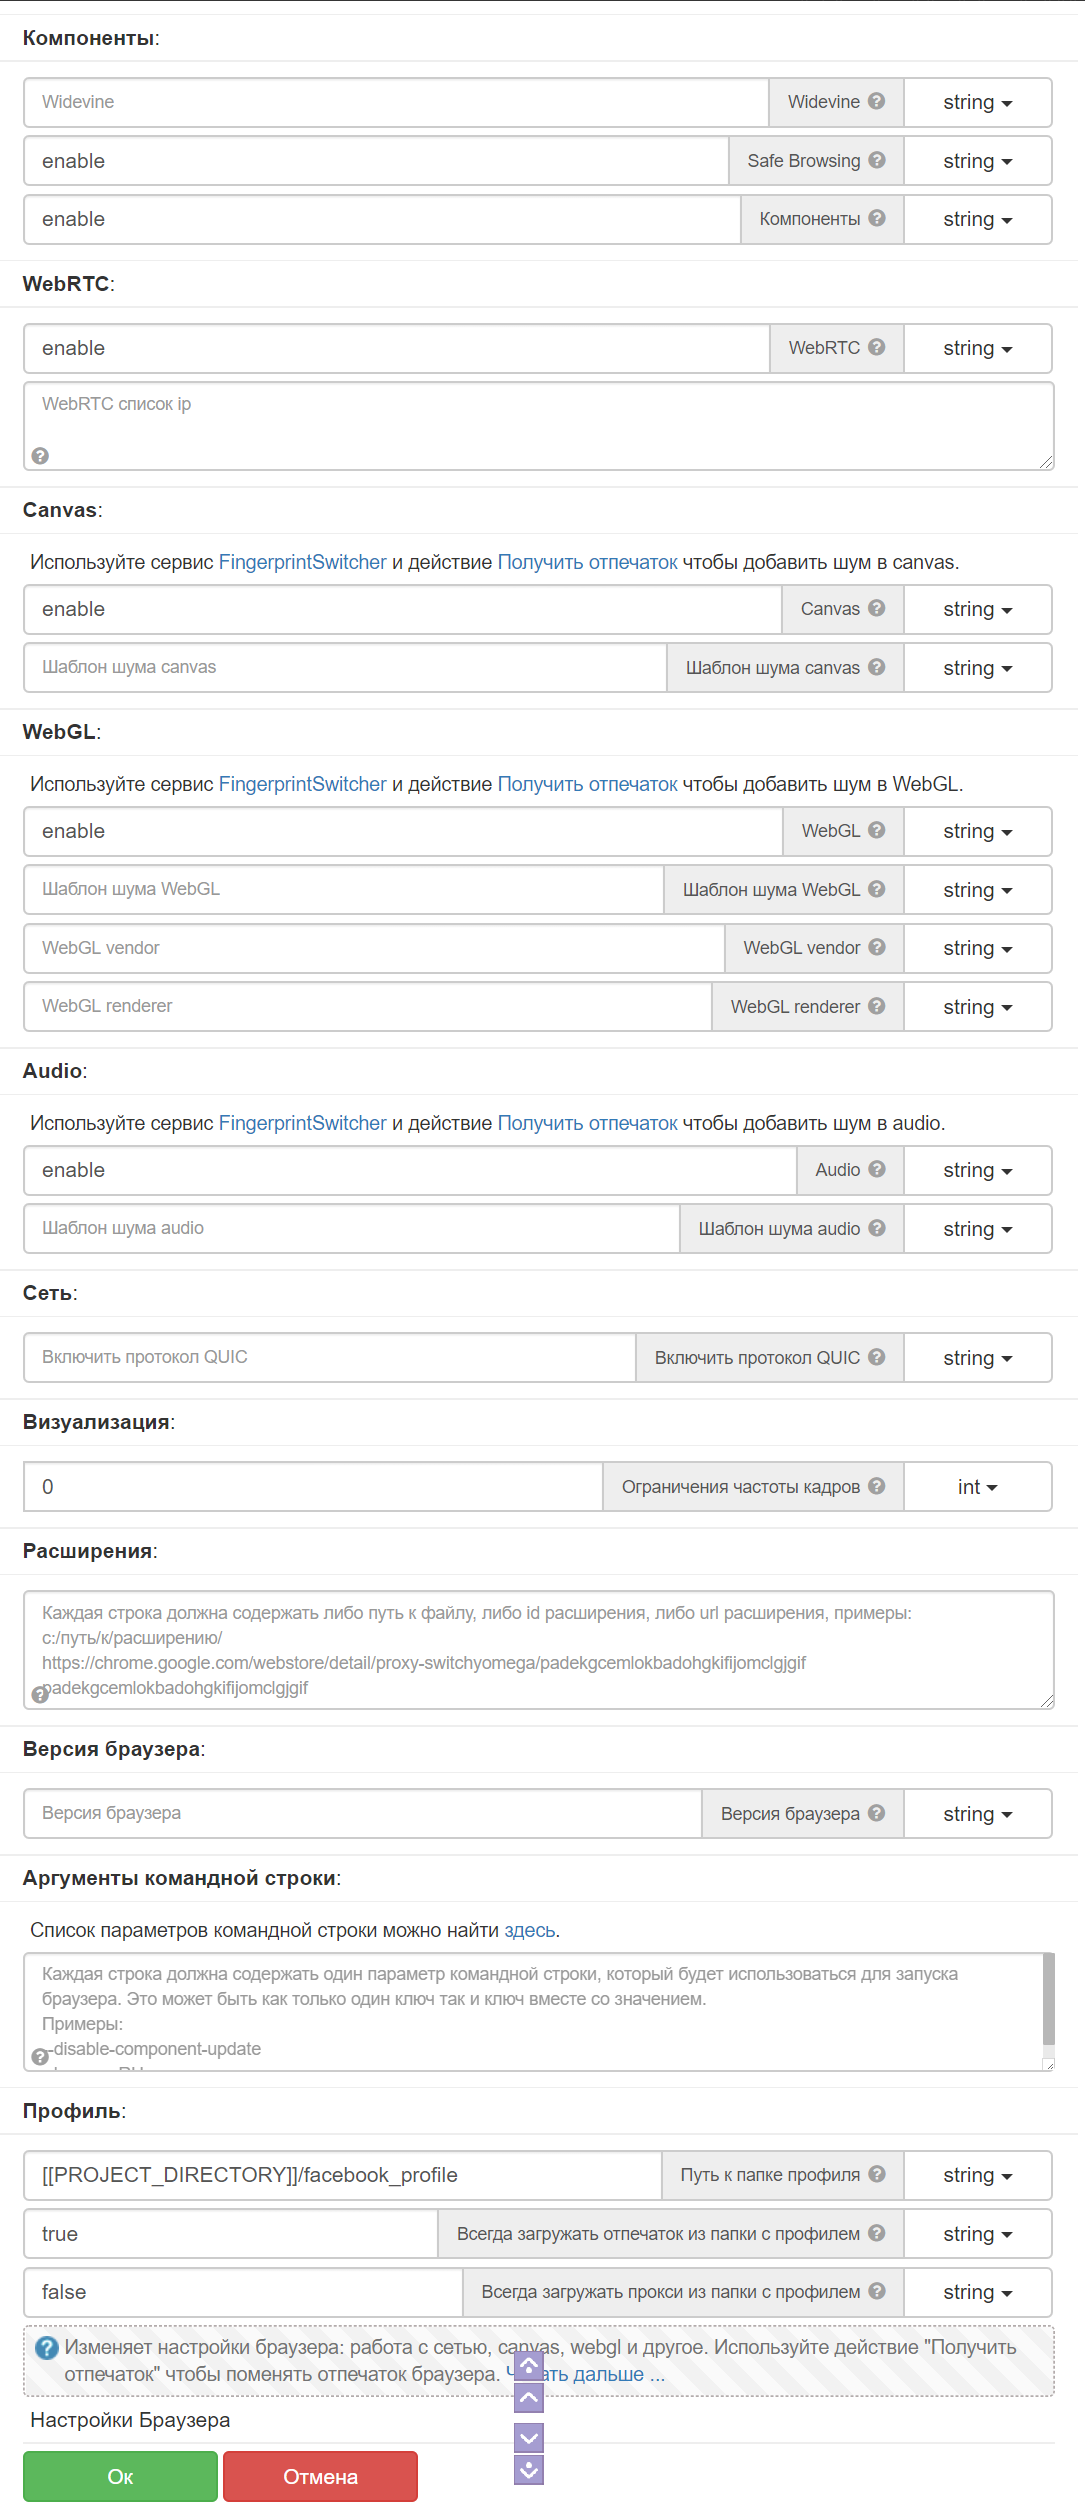Click the scroll-to-bottom arrow icon
1085x2509 pixels.
tap(529, 2471)
